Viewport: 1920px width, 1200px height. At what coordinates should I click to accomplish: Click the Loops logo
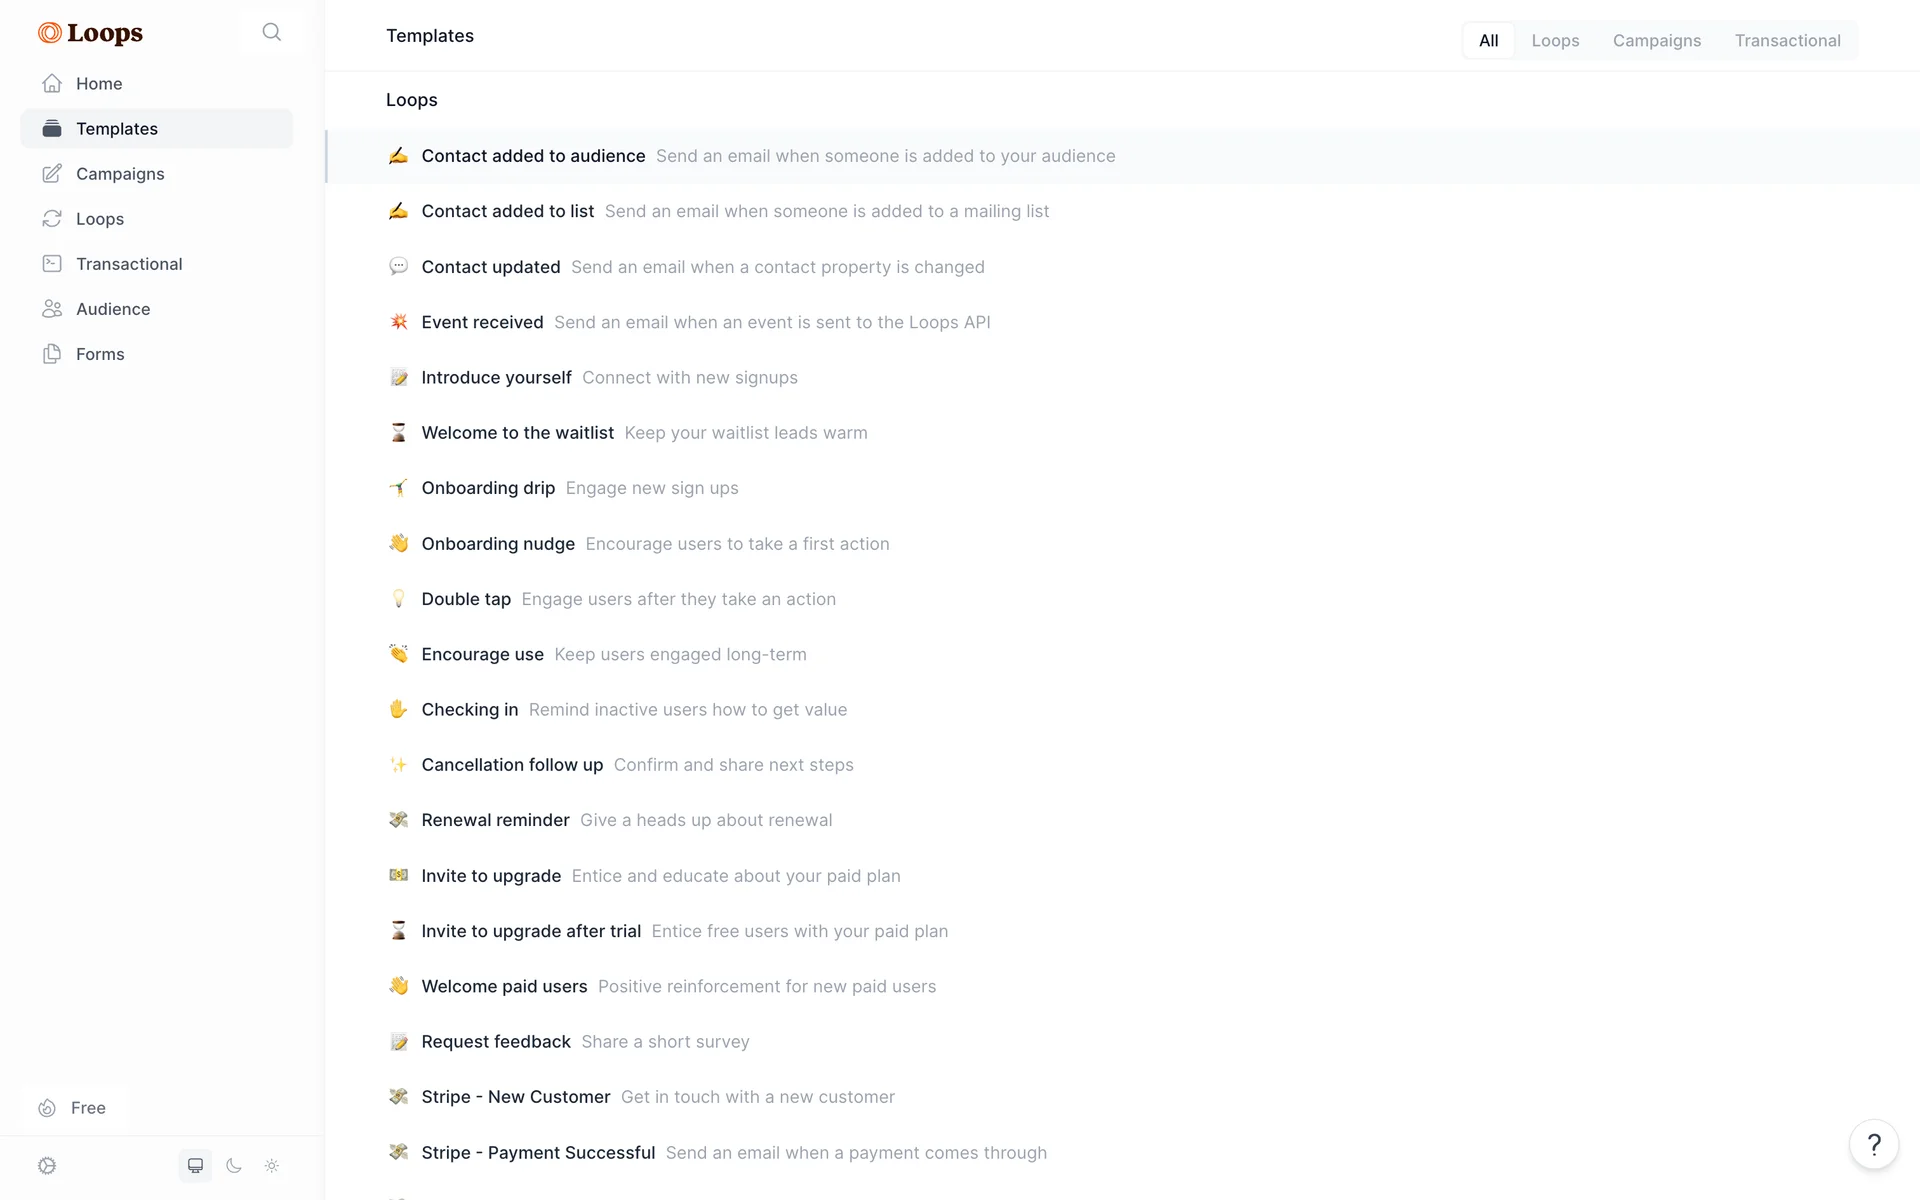tap(90, 33)
